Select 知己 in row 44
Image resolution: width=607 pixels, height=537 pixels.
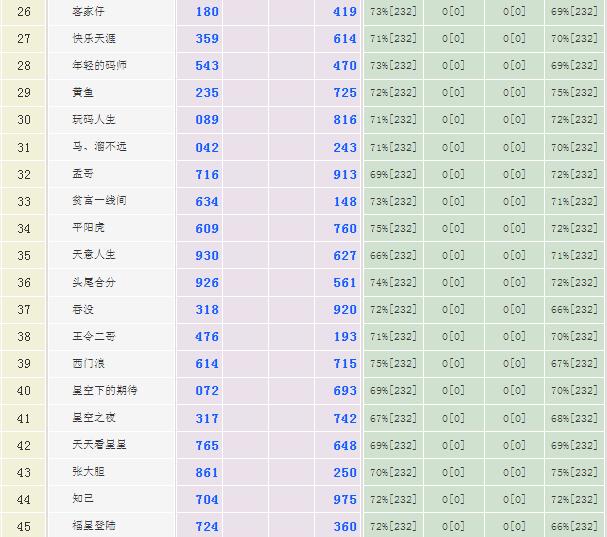pos(84,498)
